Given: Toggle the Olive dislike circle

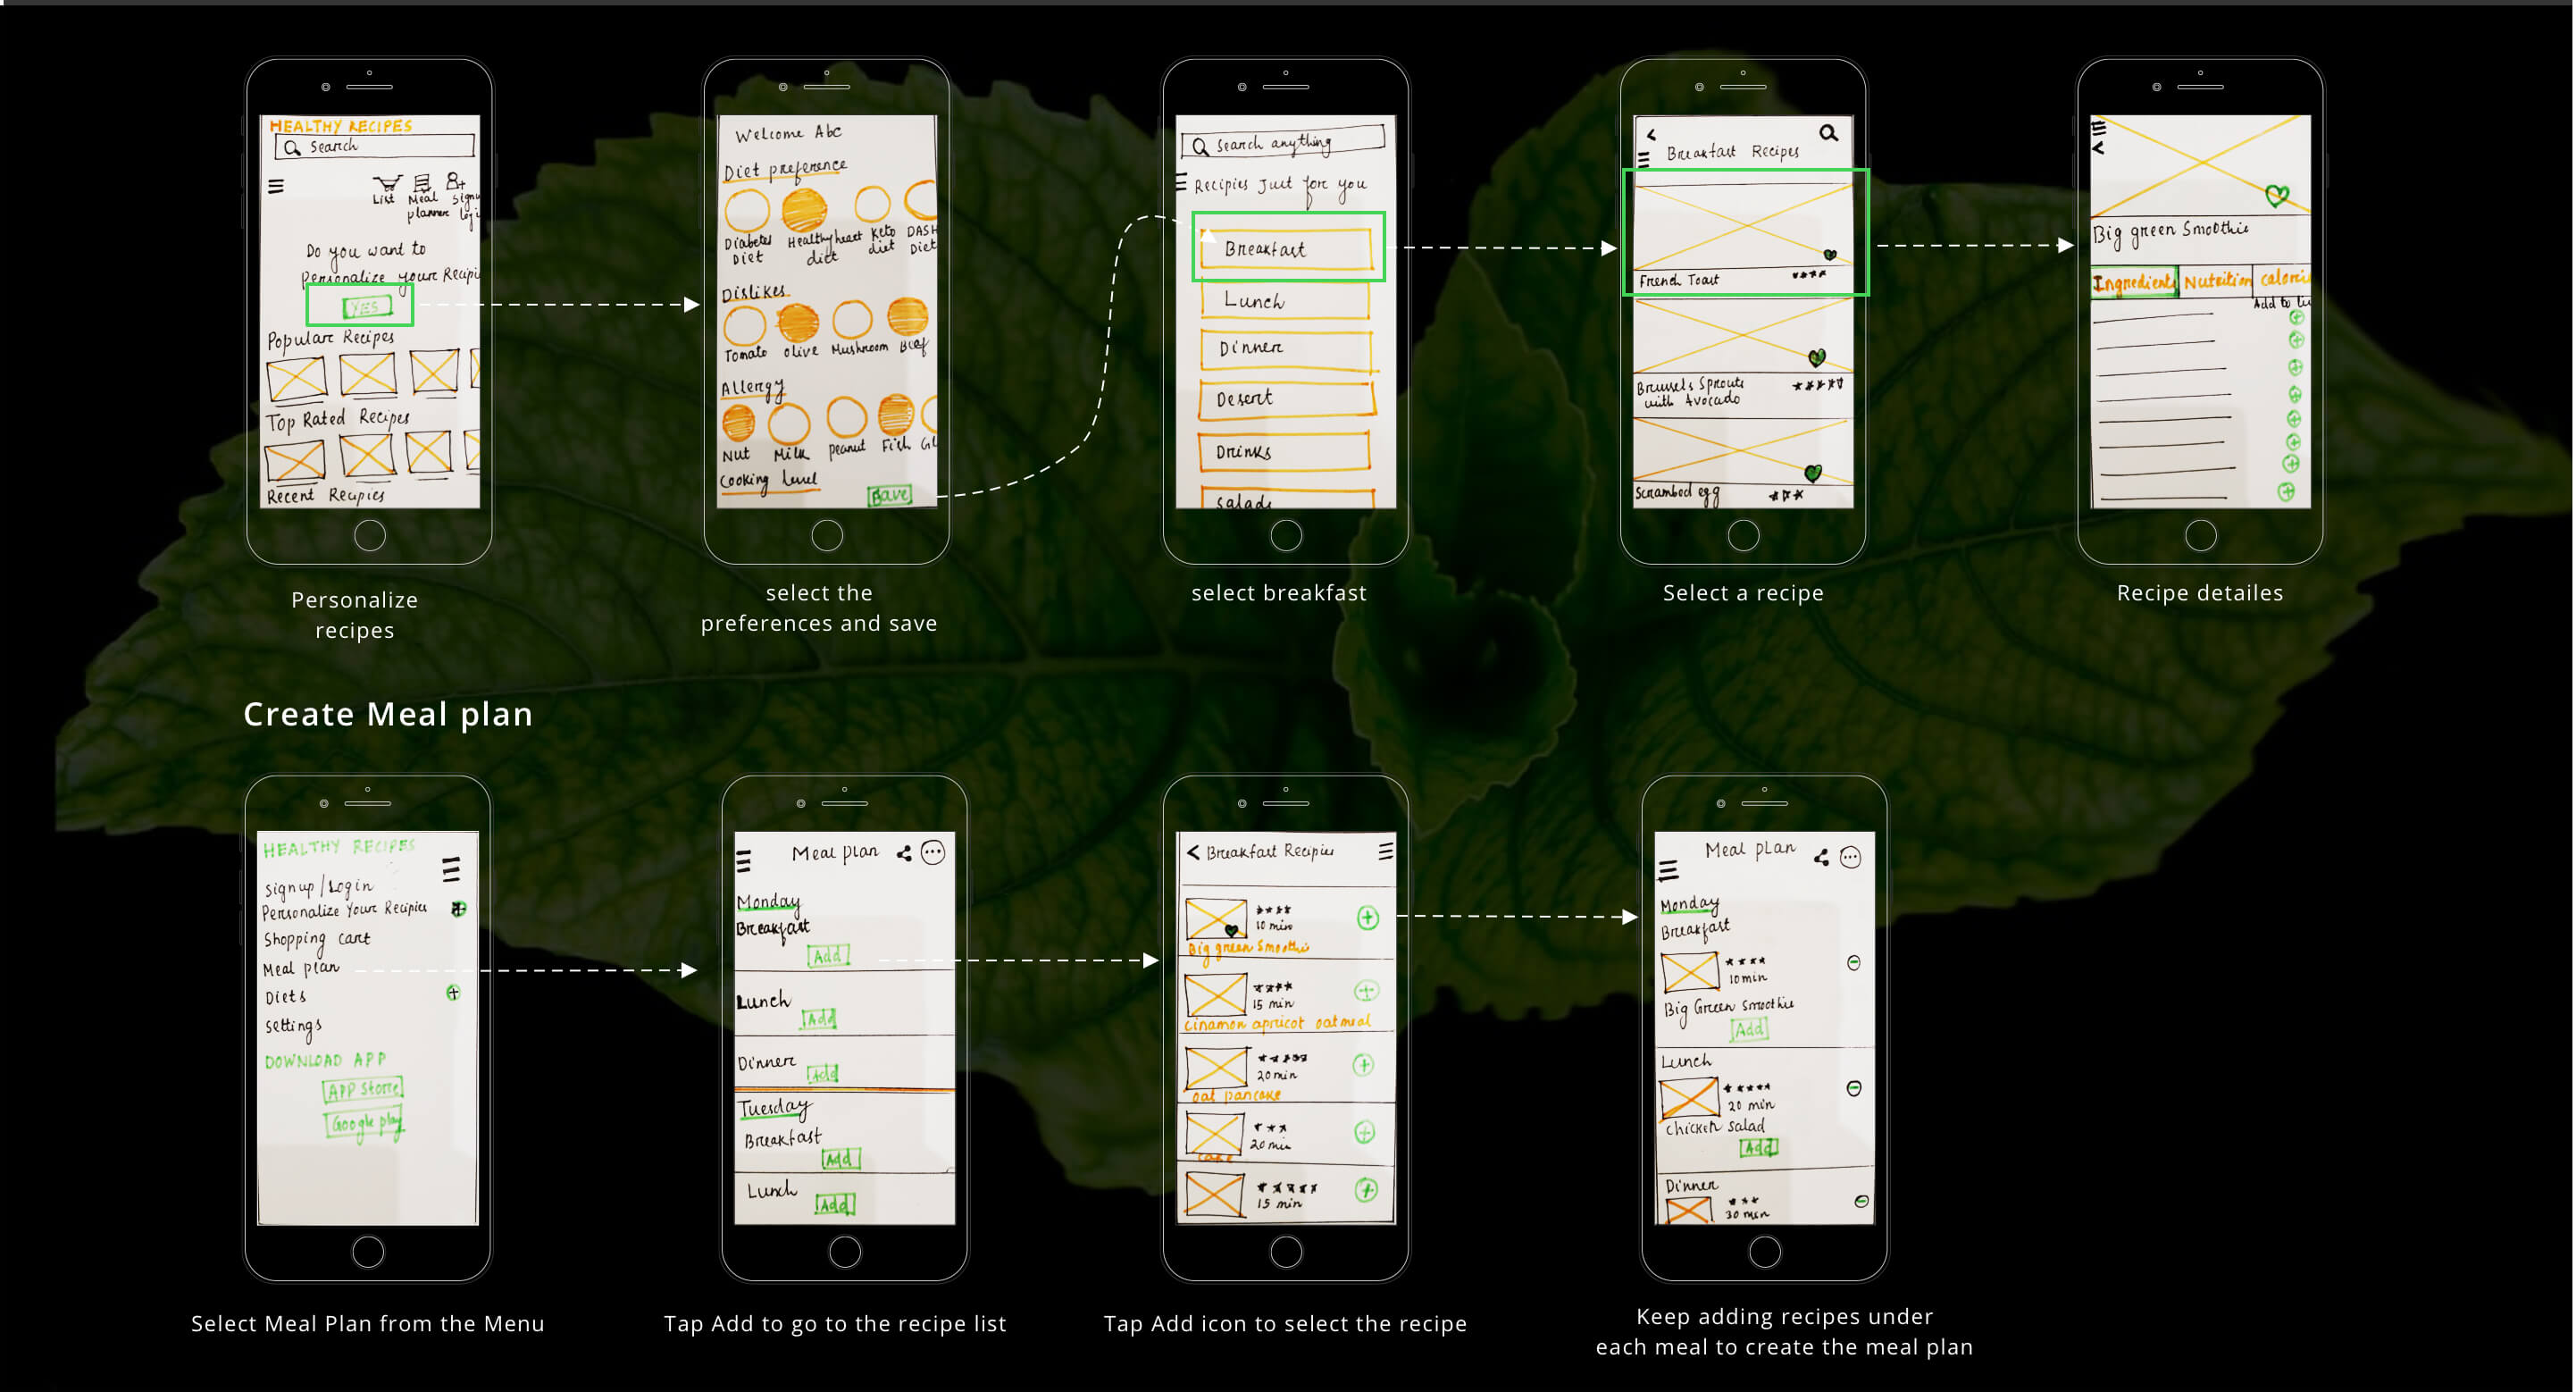Looking at the screenshot, I should coord(798,322).
